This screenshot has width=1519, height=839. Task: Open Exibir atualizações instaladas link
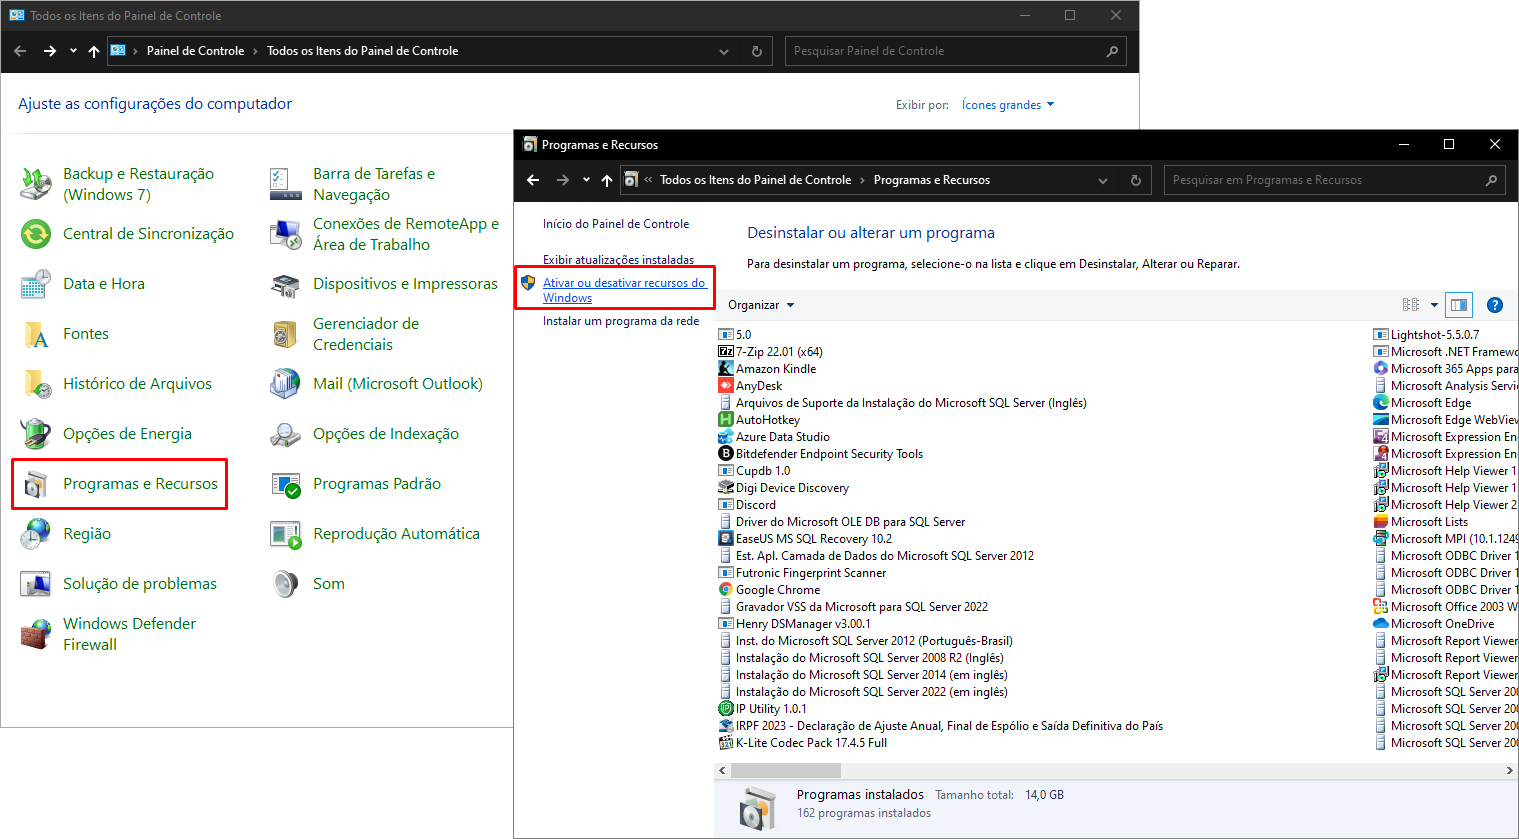[x=618, y=260]
